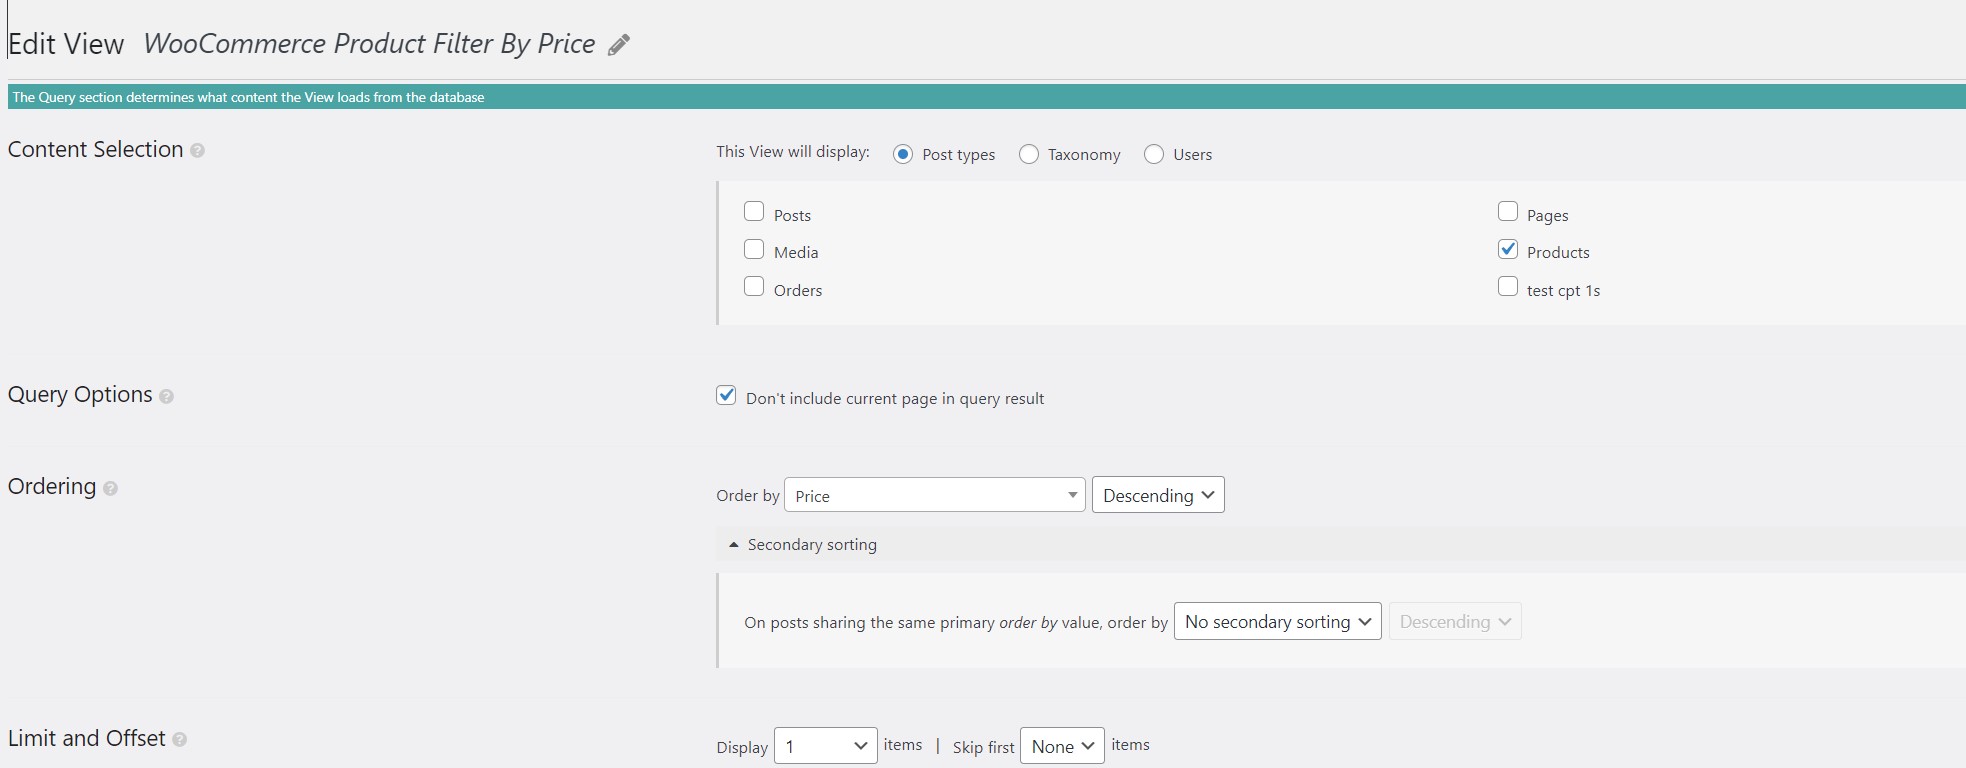Click the pencil icon to edit View title
Screen dimensions: 1966x768
coord(619,45)
